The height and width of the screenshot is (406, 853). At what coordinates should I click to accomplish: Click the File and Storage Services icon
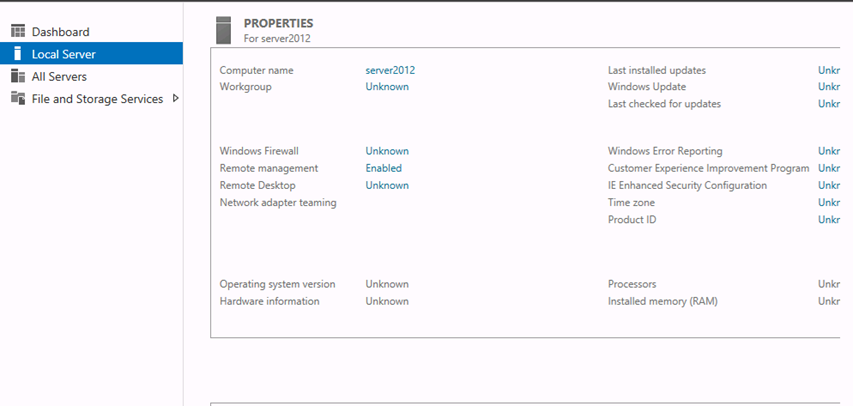[x=18, y=99]
